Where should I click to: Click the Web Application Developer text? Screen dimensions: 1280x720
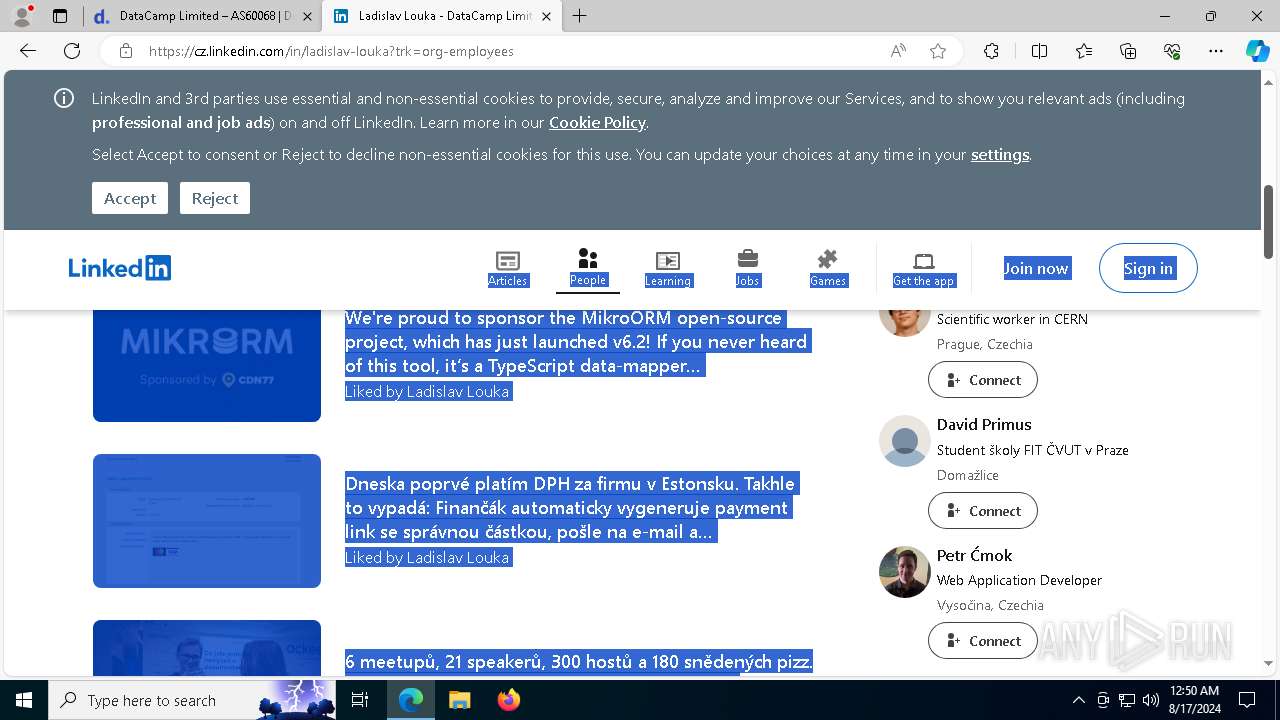tap(1019, 580)
